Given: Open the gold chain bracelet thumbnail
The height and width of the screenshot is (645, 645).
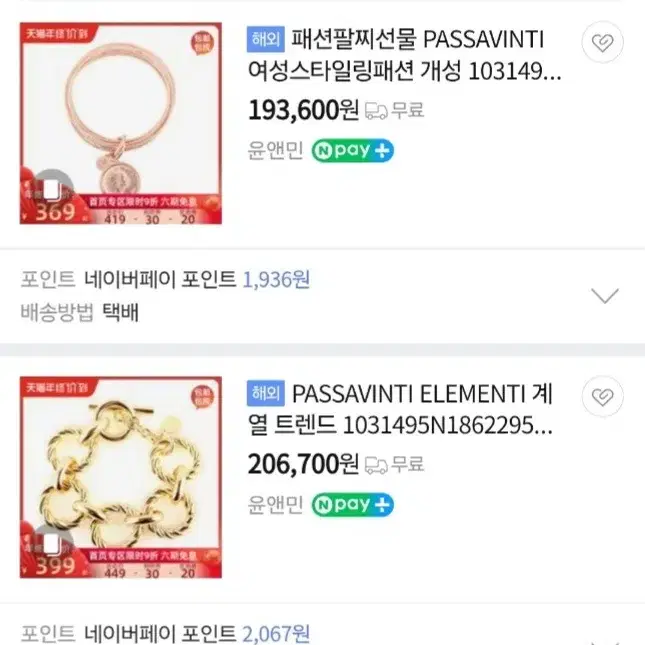Looking at the screenshot, I should coord(121,477).
